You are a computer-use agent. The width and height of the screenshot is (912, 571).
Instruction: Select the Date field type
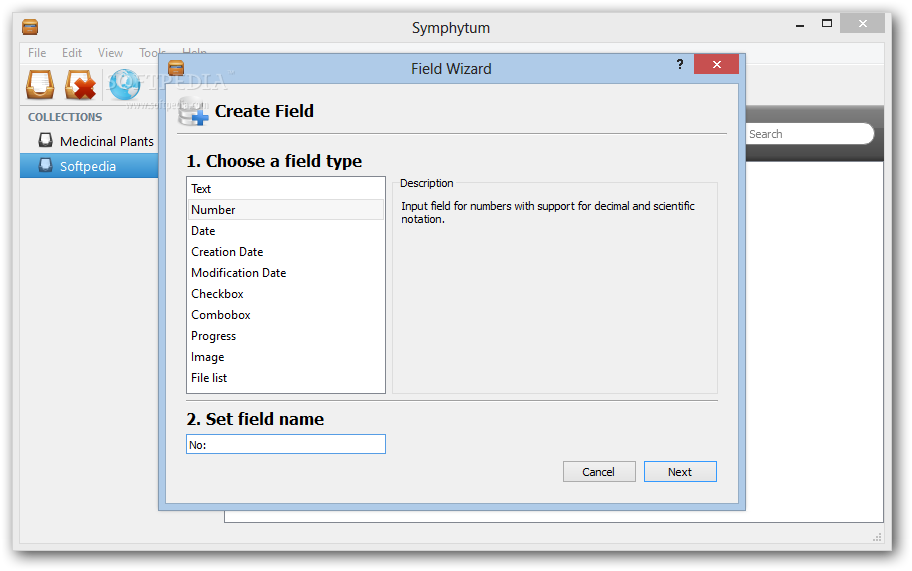click(x=286, y=231)
